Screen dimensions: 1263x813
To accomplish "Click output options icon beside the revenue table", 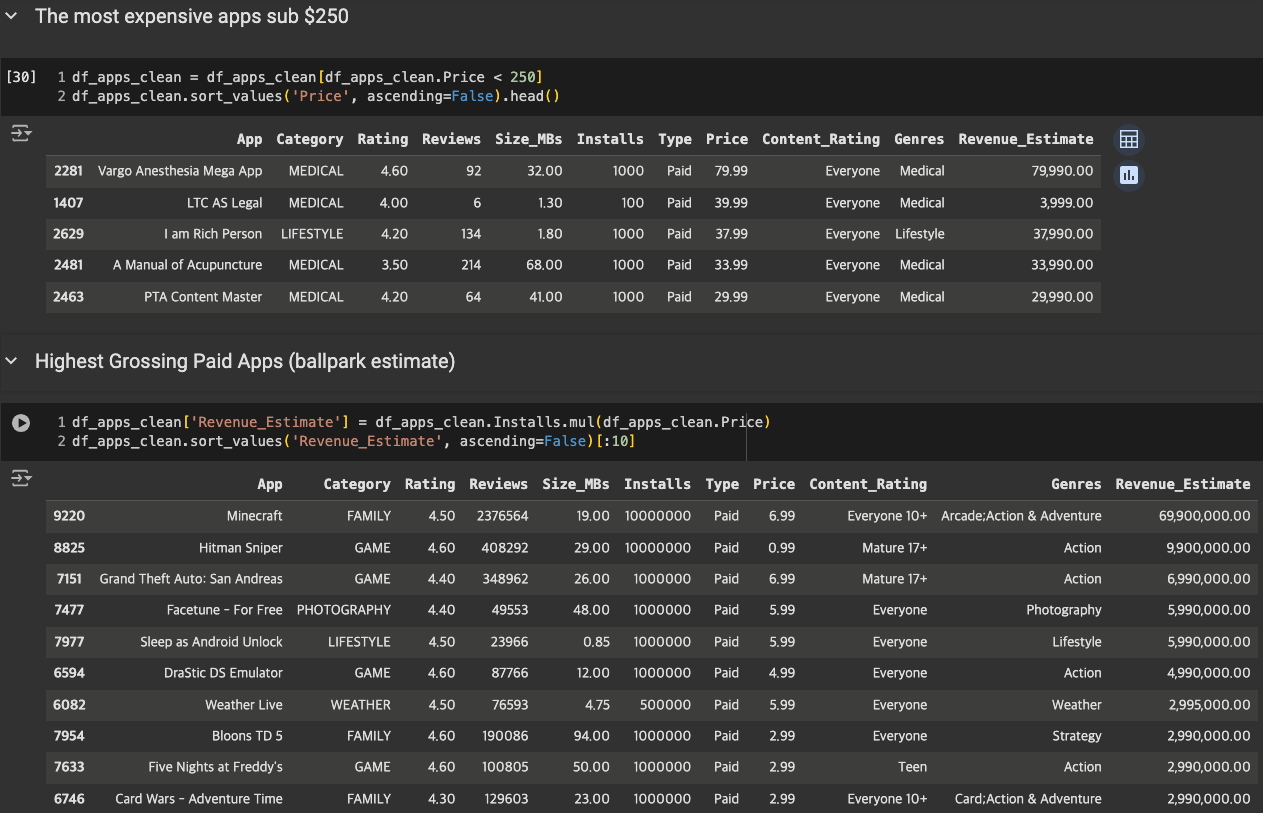I will [x=21, y=479].
